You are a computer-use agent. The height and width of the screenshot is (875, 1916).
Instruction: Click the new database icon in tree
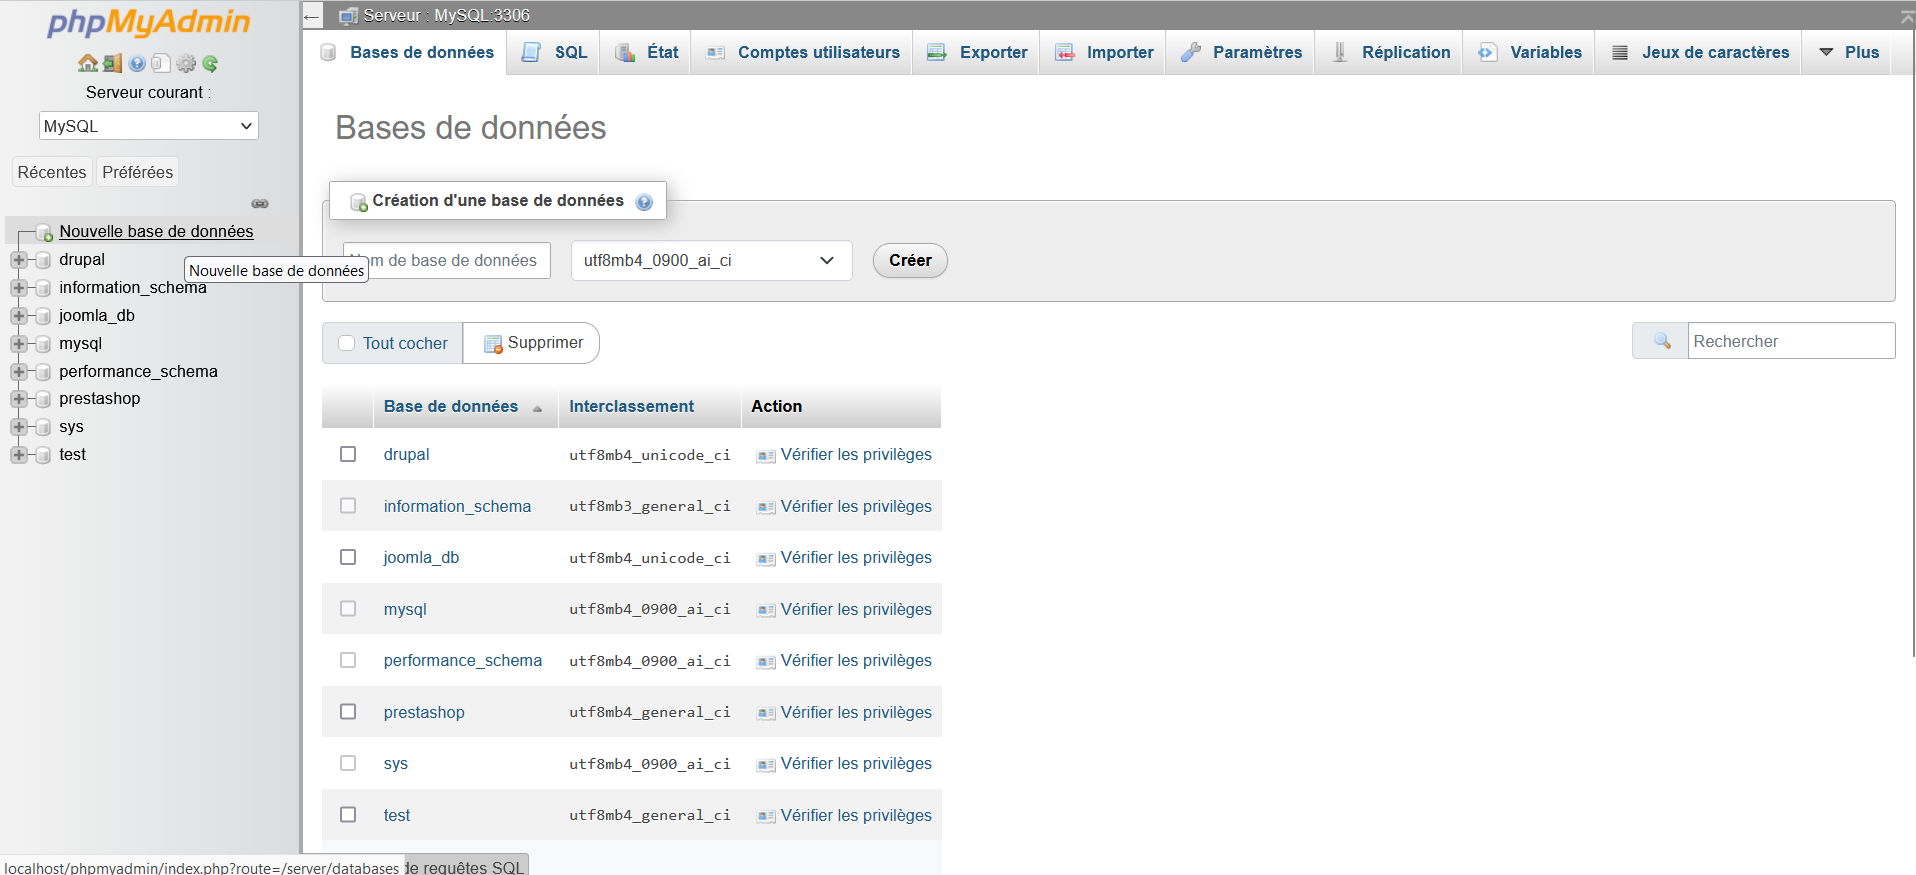pos(44,232)
